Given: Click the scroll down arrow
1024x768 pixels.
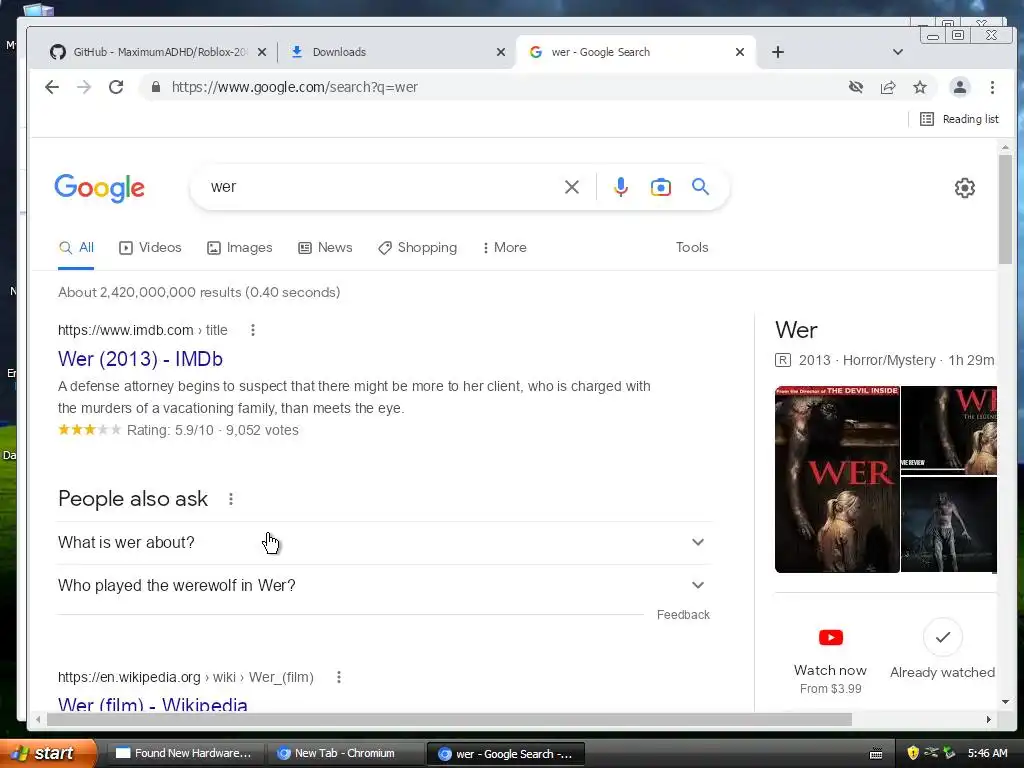Looking at the screenshot, I should tap(1005, 702).
